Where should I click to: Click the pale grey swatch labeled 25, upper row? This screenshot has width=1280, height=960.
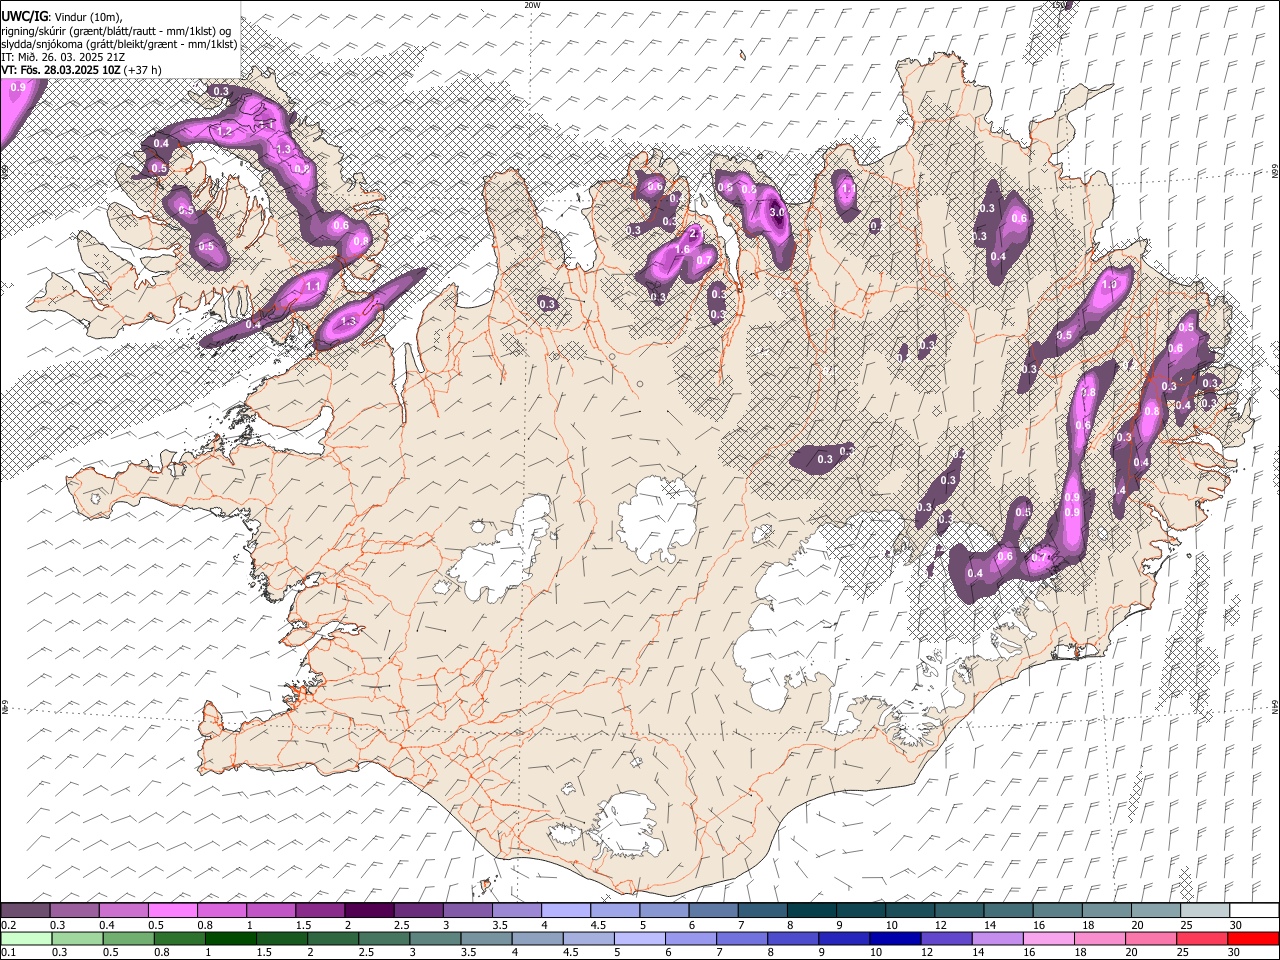(x=1204, y=910)
